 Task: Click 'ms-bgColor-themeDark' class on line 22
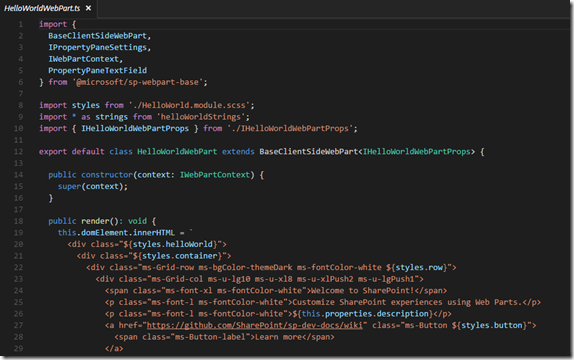(245, 267)
